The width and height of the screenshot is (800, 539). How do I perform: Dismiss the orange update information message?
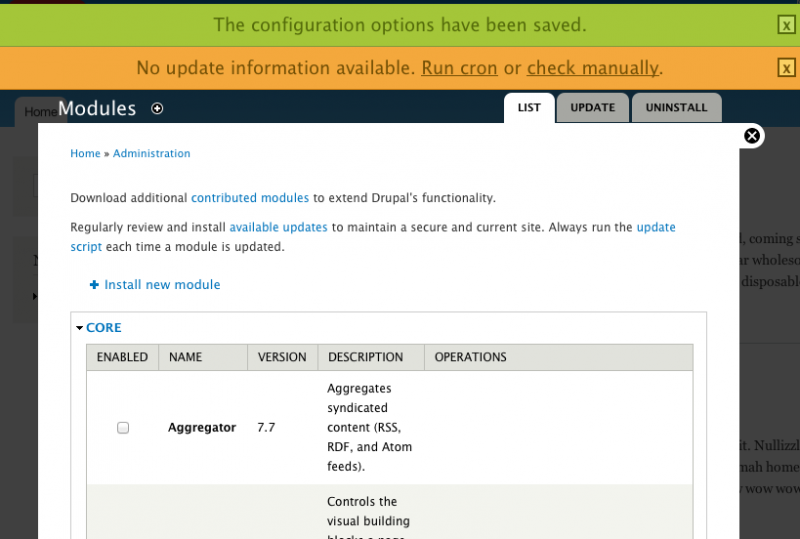[x=786, y=68]
